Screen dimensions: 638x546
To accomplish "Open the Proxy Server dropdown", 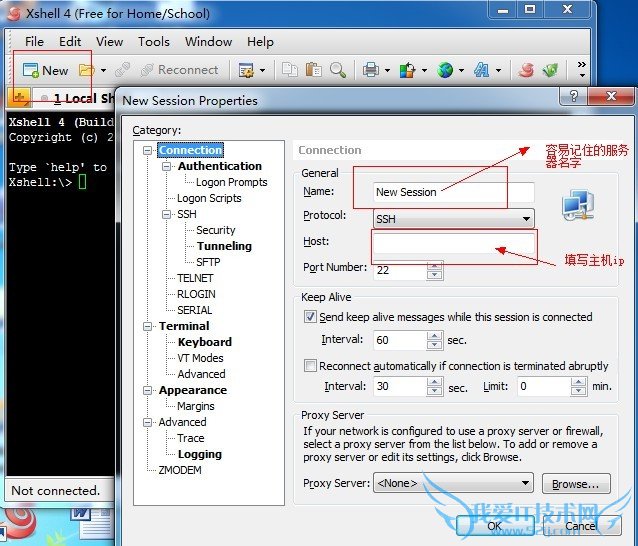I will coord(453,483).
